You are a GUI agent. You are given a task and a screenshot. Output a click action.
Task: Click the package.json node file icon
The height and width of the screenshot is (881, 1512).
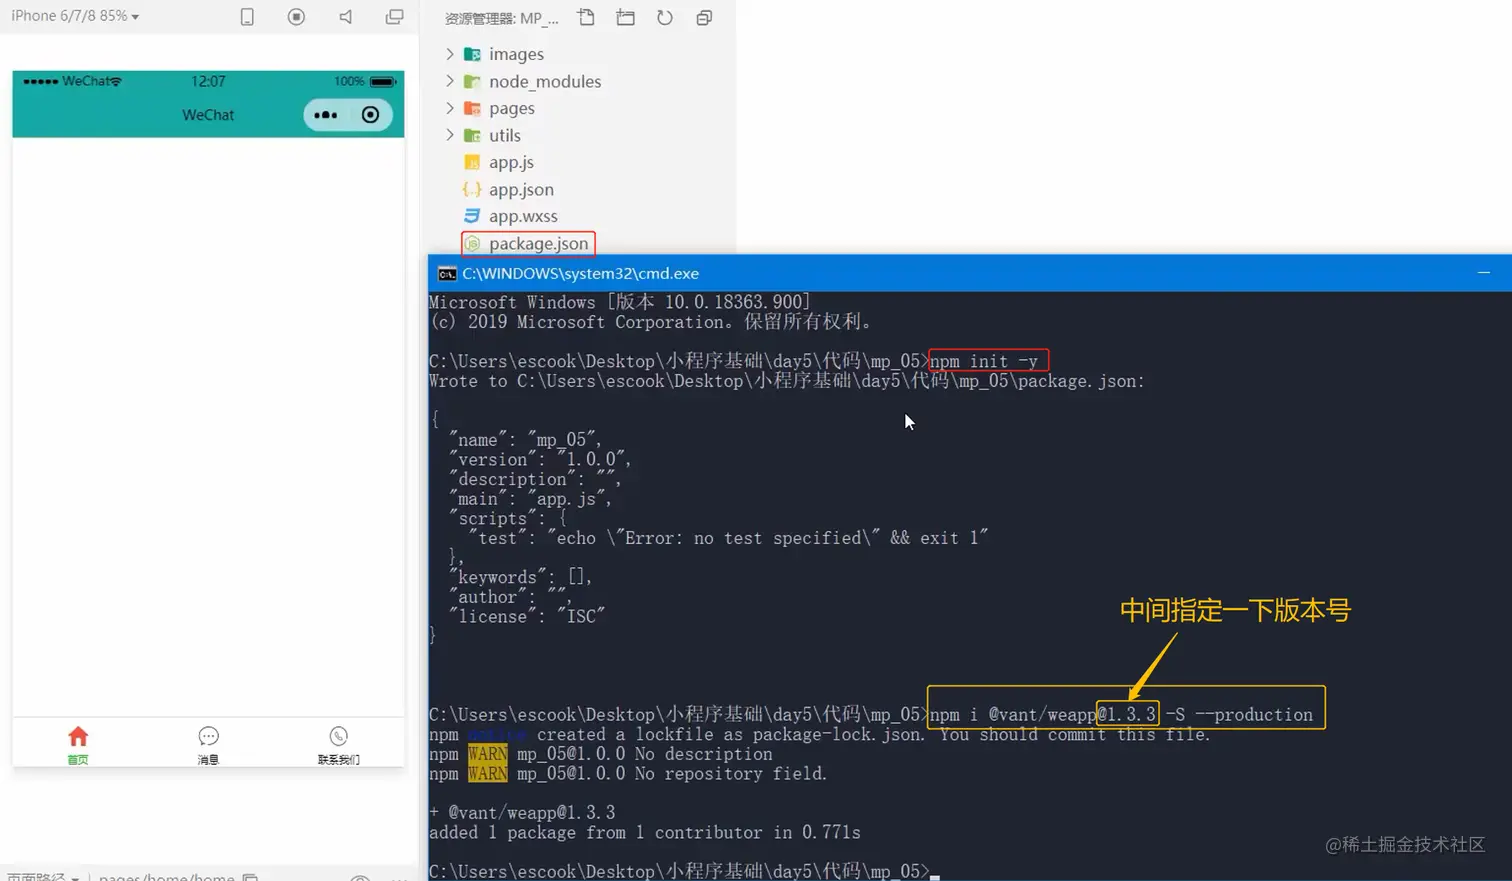(472, 243)
